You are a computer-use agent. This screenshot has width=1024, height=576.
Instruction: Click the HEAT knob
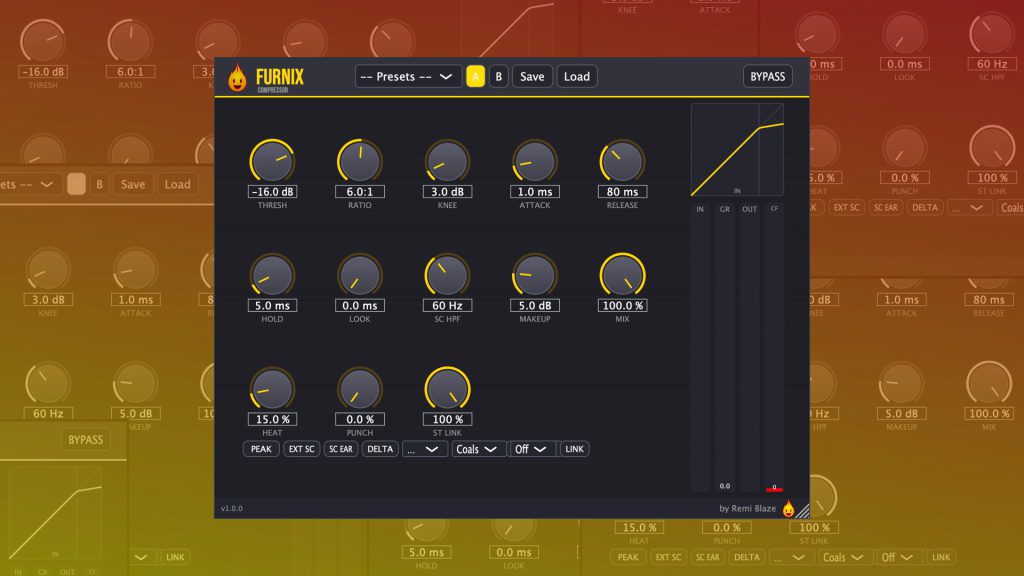(x=272, y=389)
